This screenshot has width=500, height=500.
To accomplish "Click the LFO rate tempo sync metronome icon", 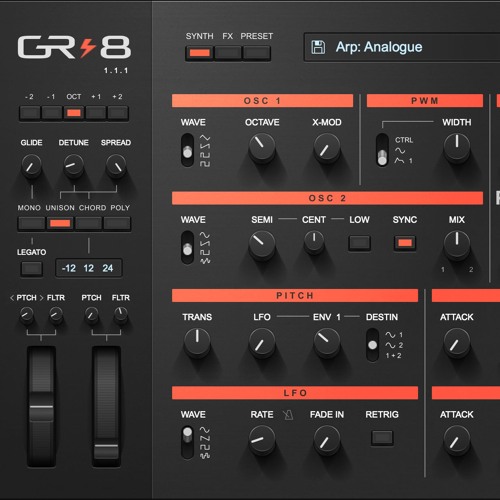I will pos(288,415).
